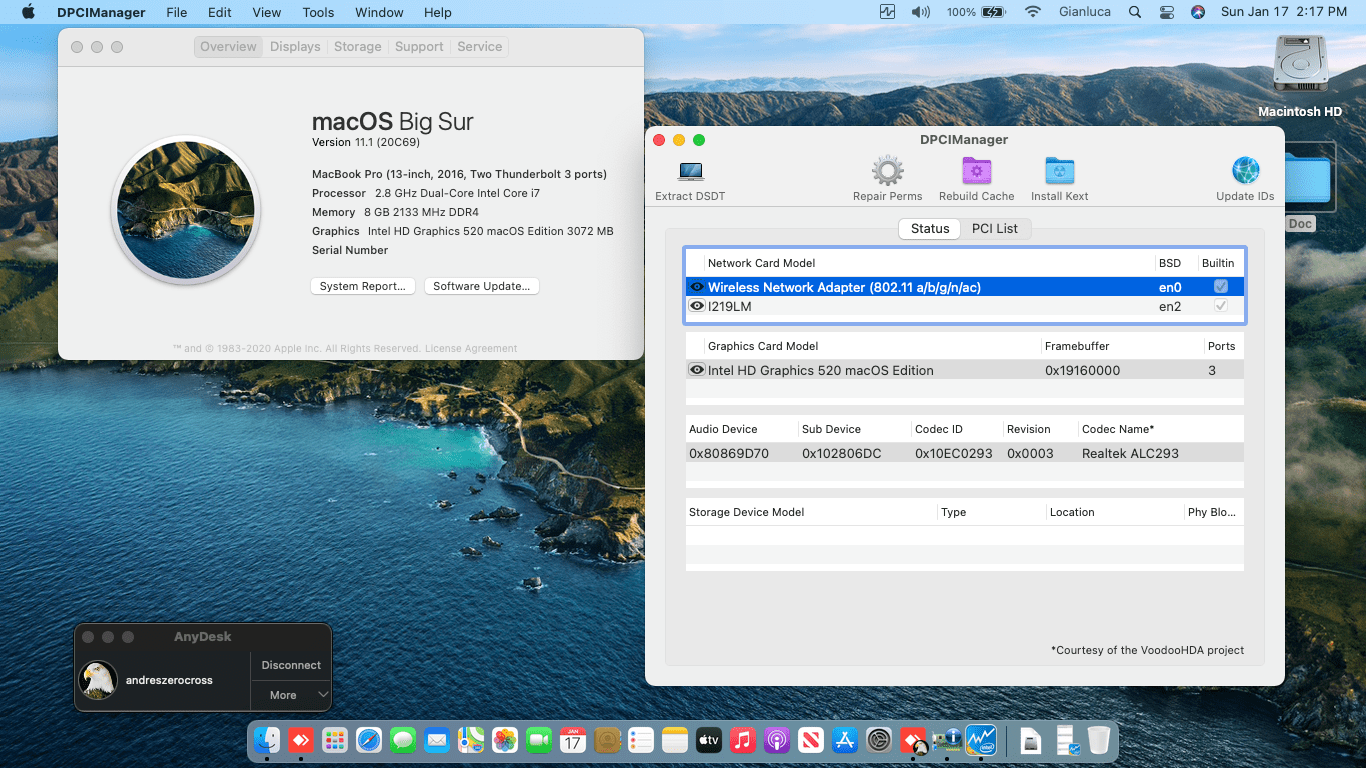Open Control Center in the menu bar
Screen dimensions: 1366x768
1167,12
